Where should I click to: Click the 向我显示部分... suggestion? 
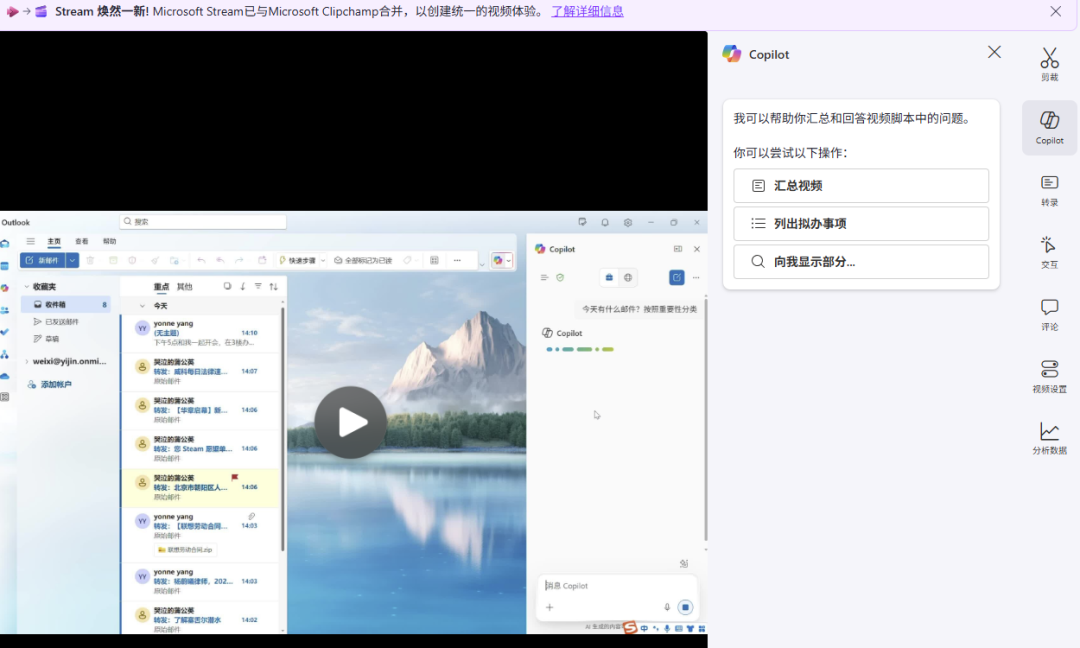coord(860,262)
